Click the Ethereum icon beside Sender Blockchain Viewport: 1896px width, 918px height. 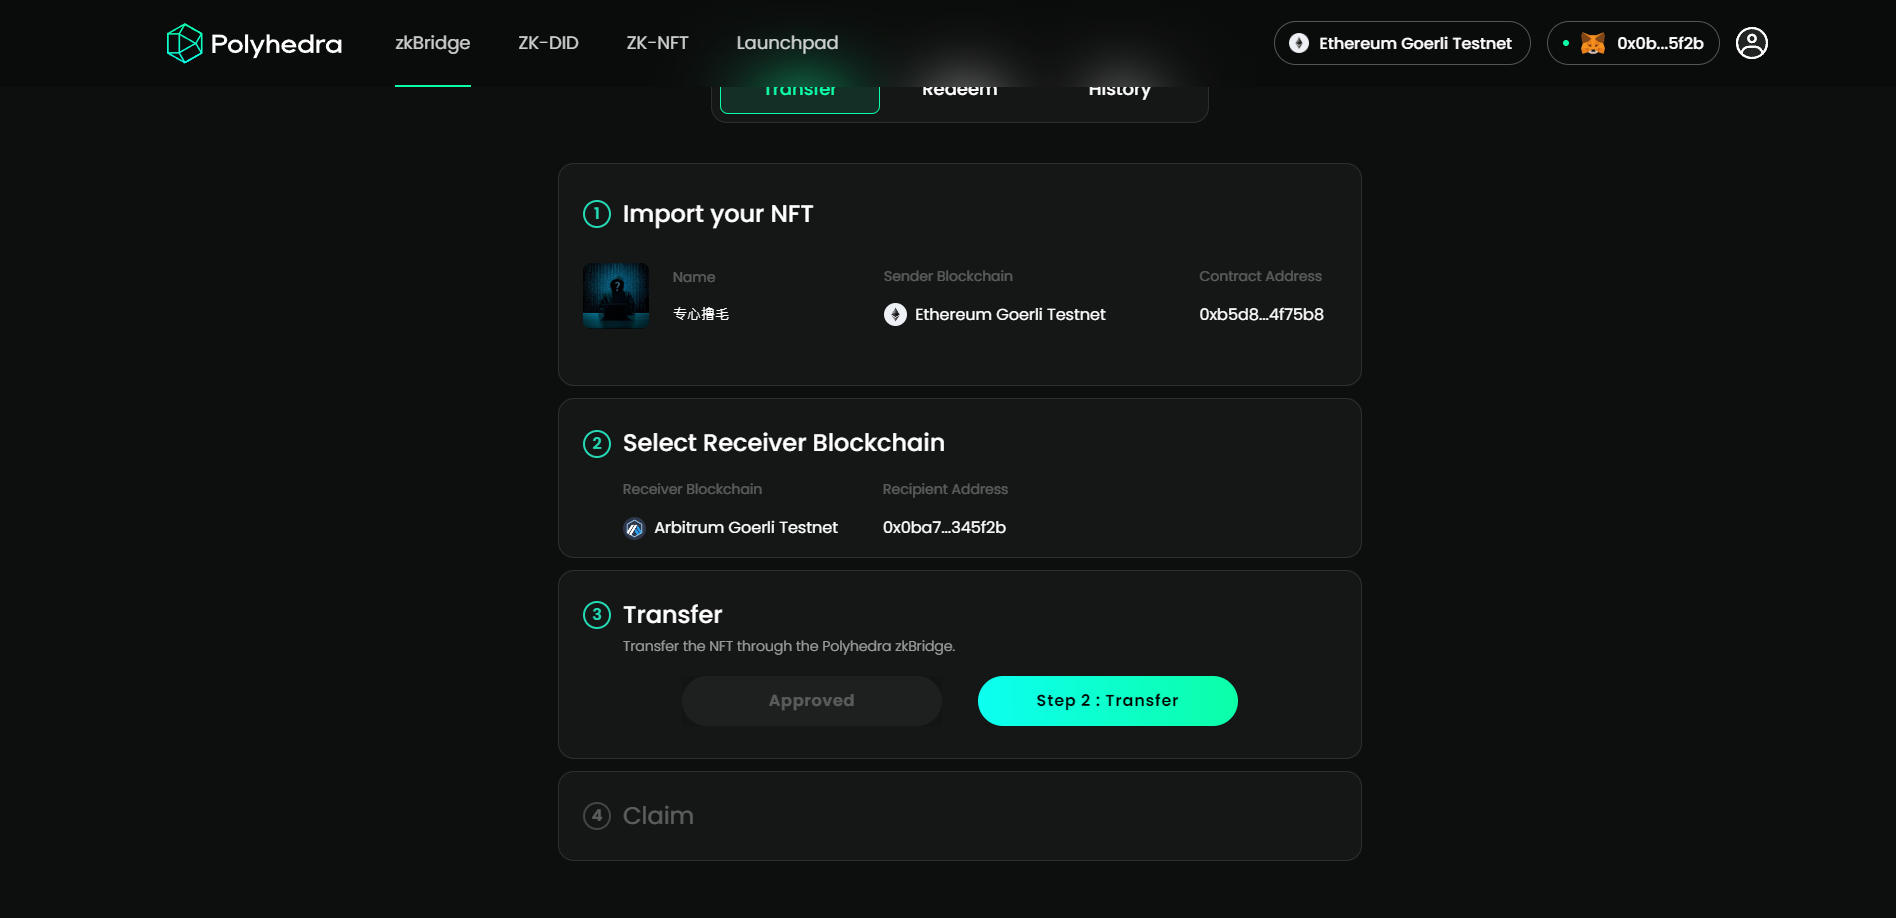click(895, 314)
